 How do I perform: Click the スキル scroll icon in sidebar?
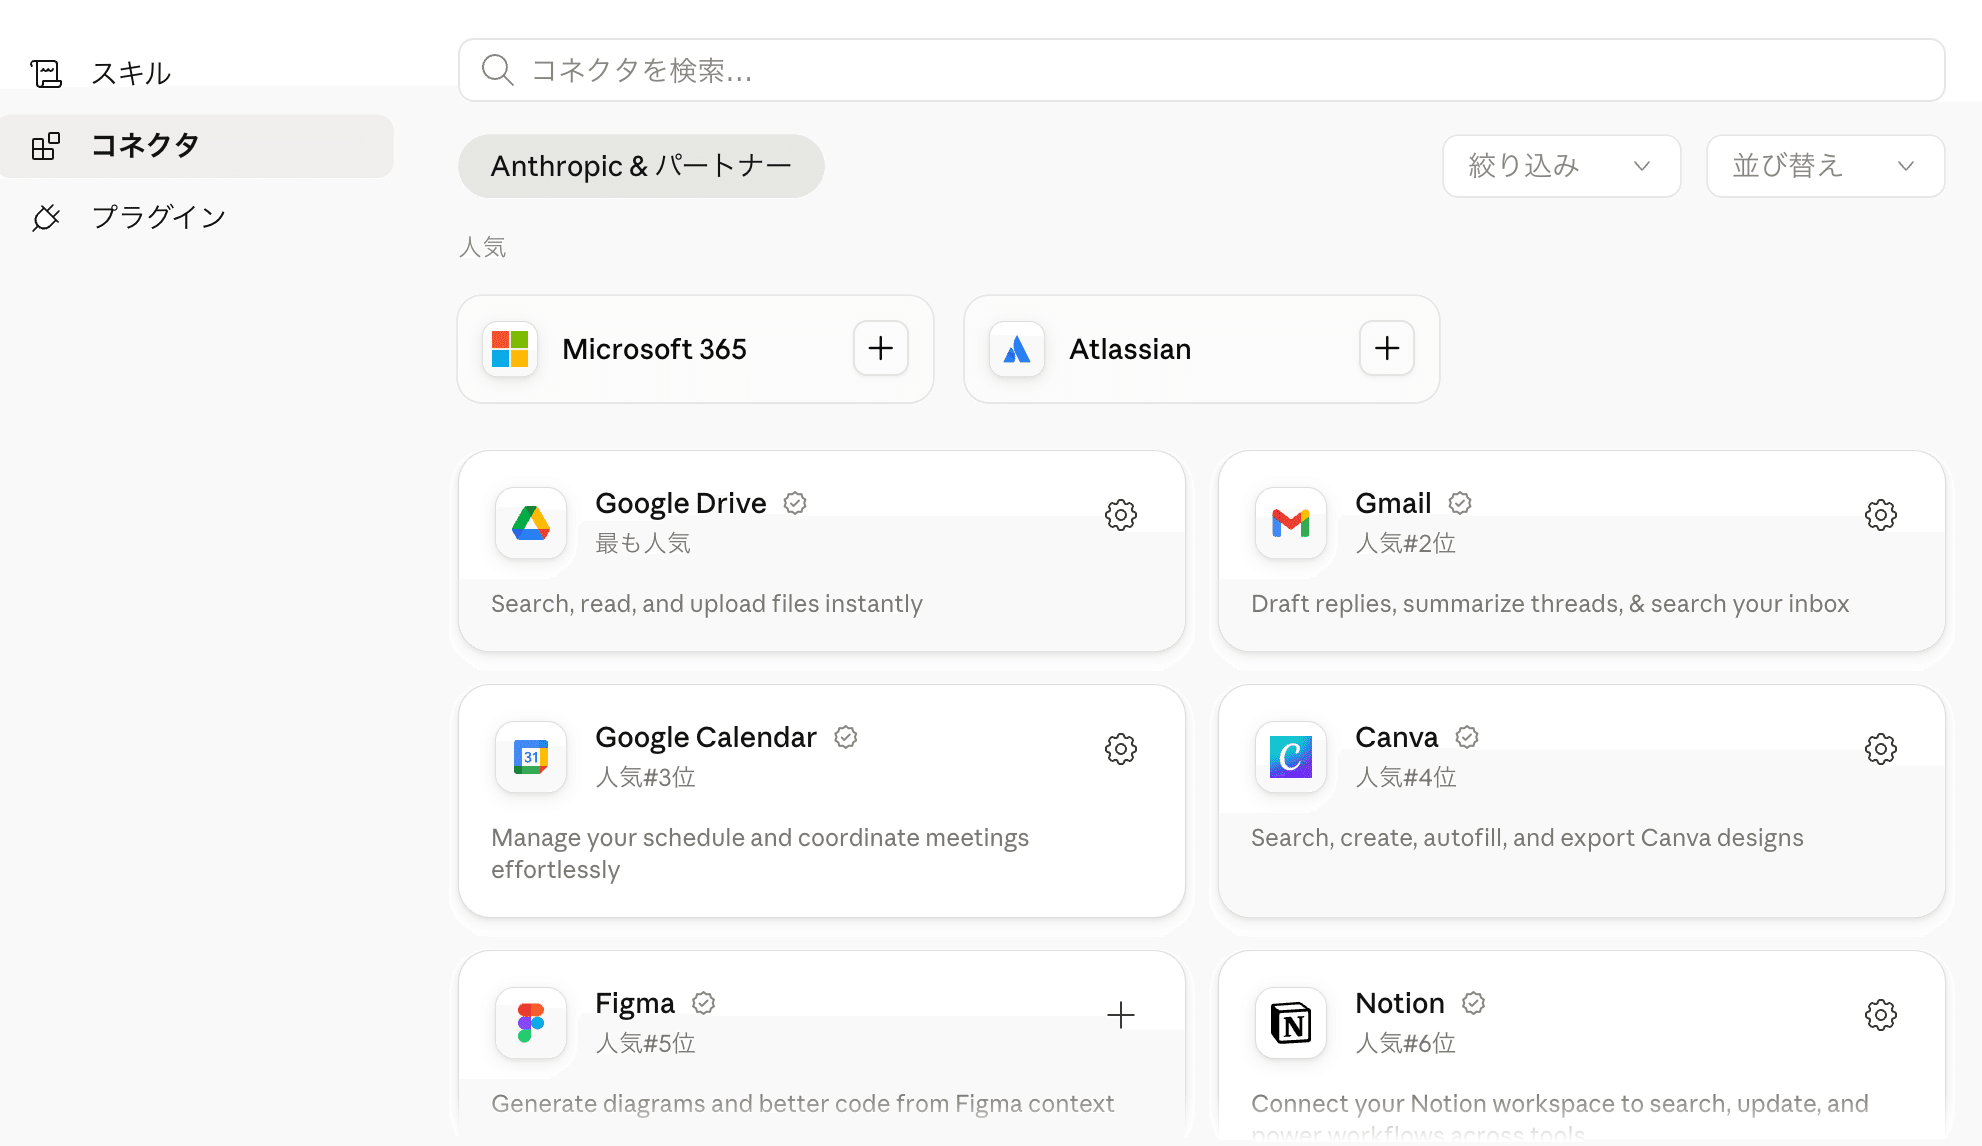(46, 73)
